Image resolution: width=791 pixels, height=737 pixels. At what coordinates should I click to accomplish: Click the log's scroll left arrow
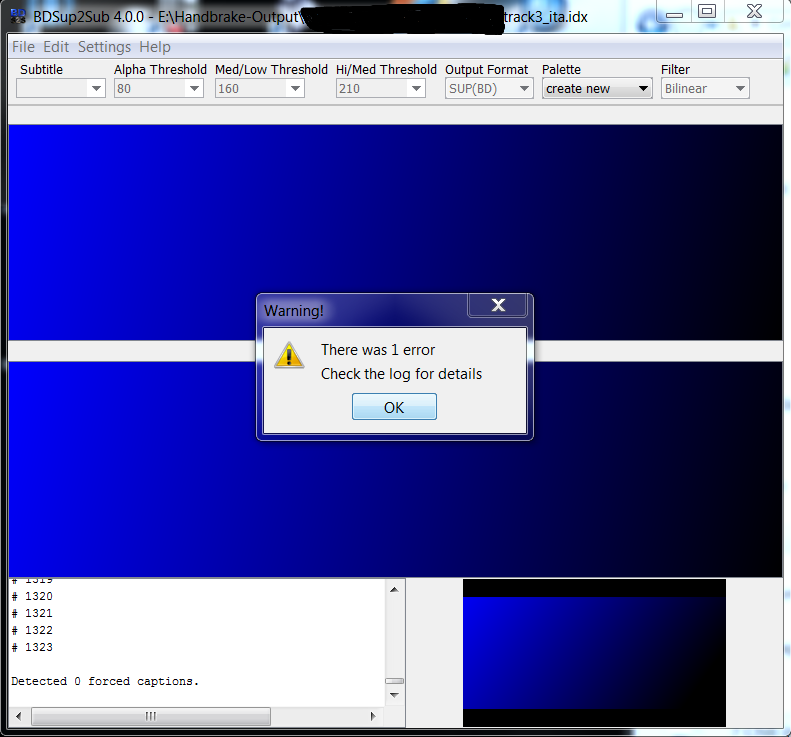[19, 716]
